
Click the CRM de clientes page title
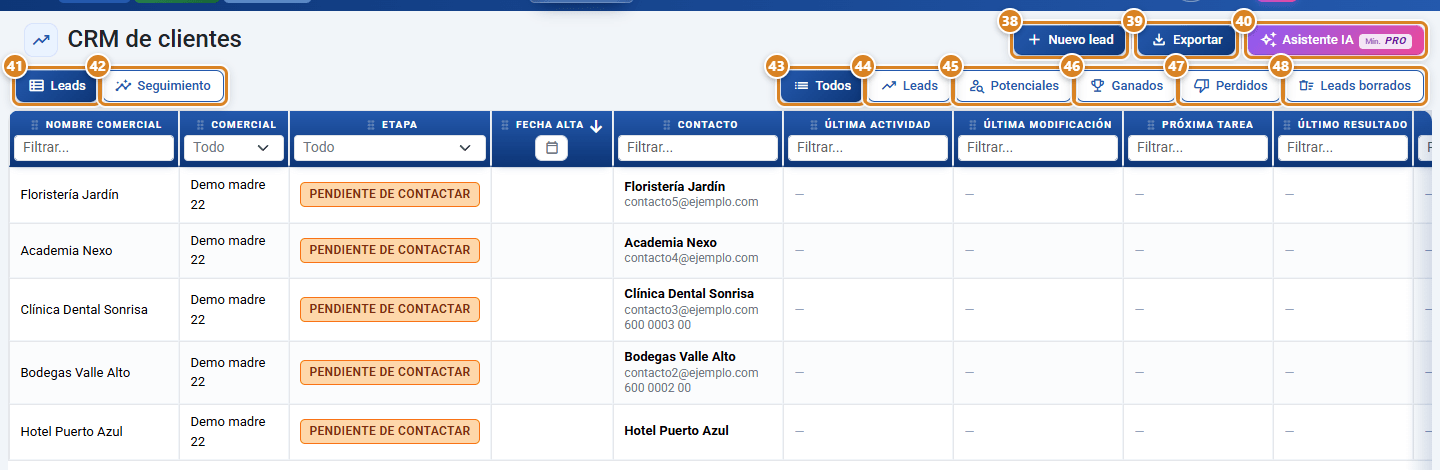point(155,40)
